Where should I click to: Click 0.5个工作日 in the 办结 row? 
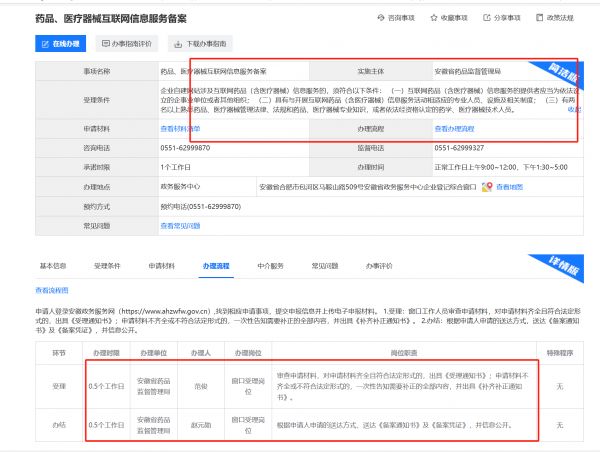(106, 425)
